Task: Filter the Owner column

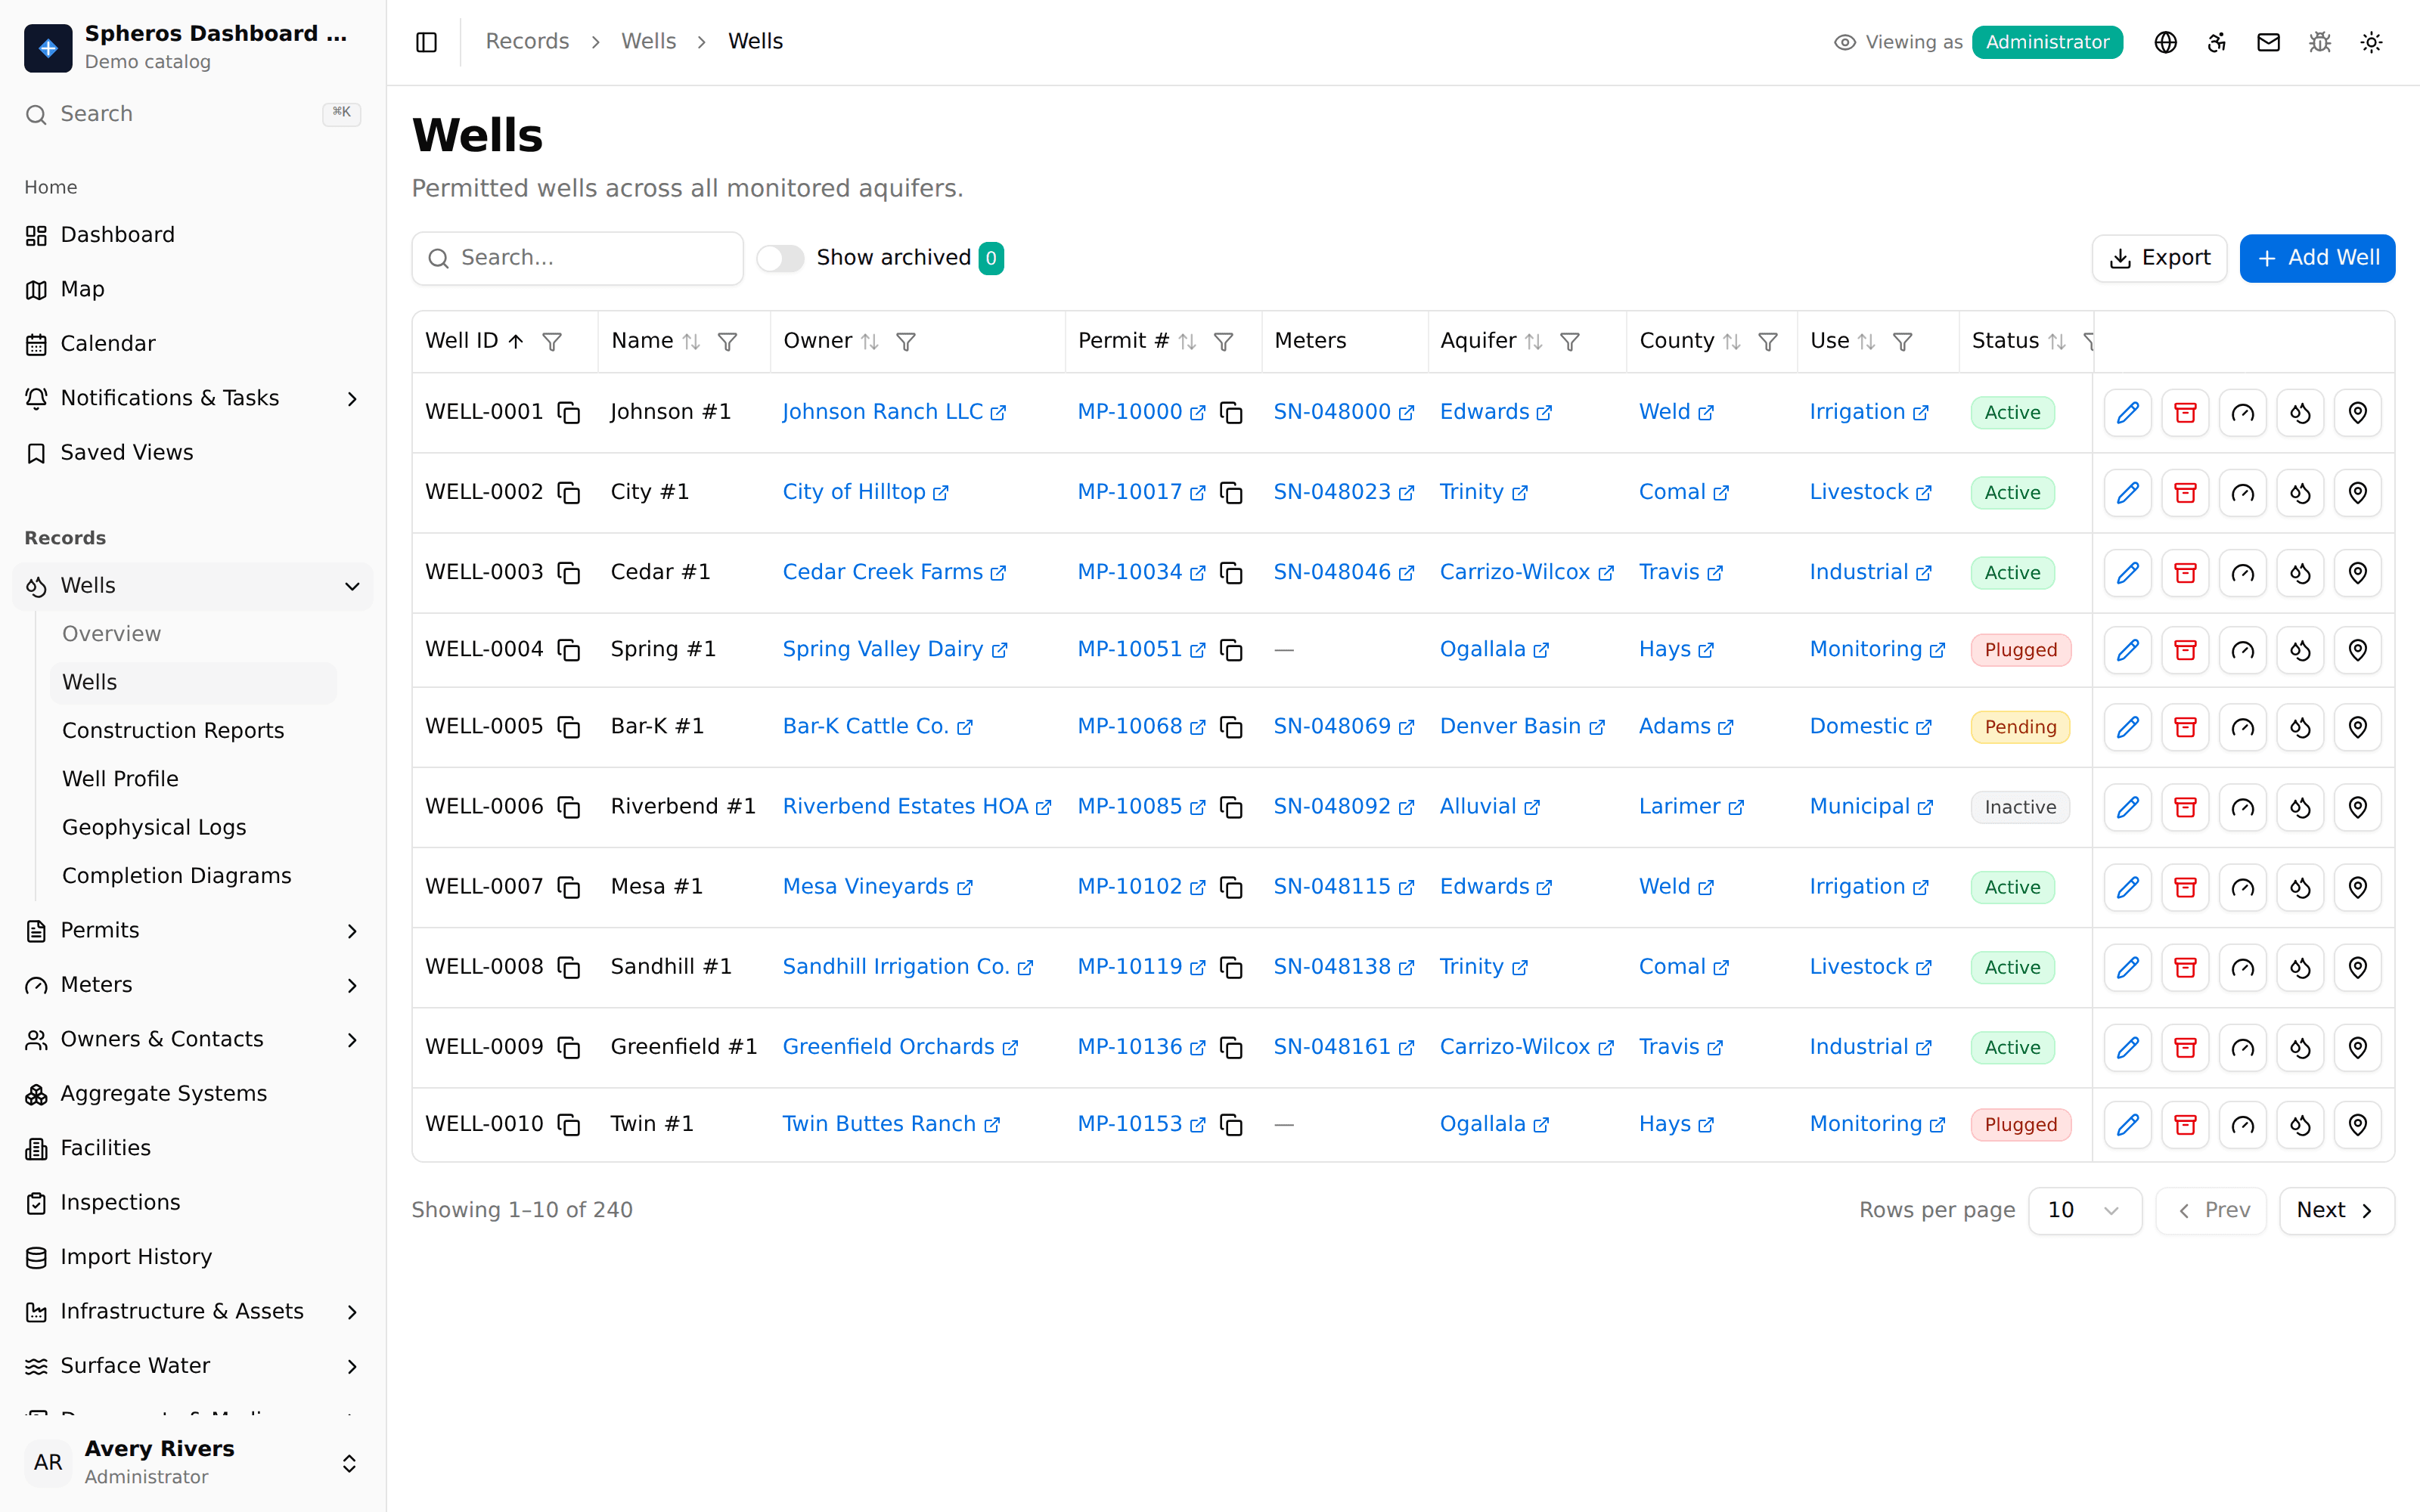Action: click(906, 342)
